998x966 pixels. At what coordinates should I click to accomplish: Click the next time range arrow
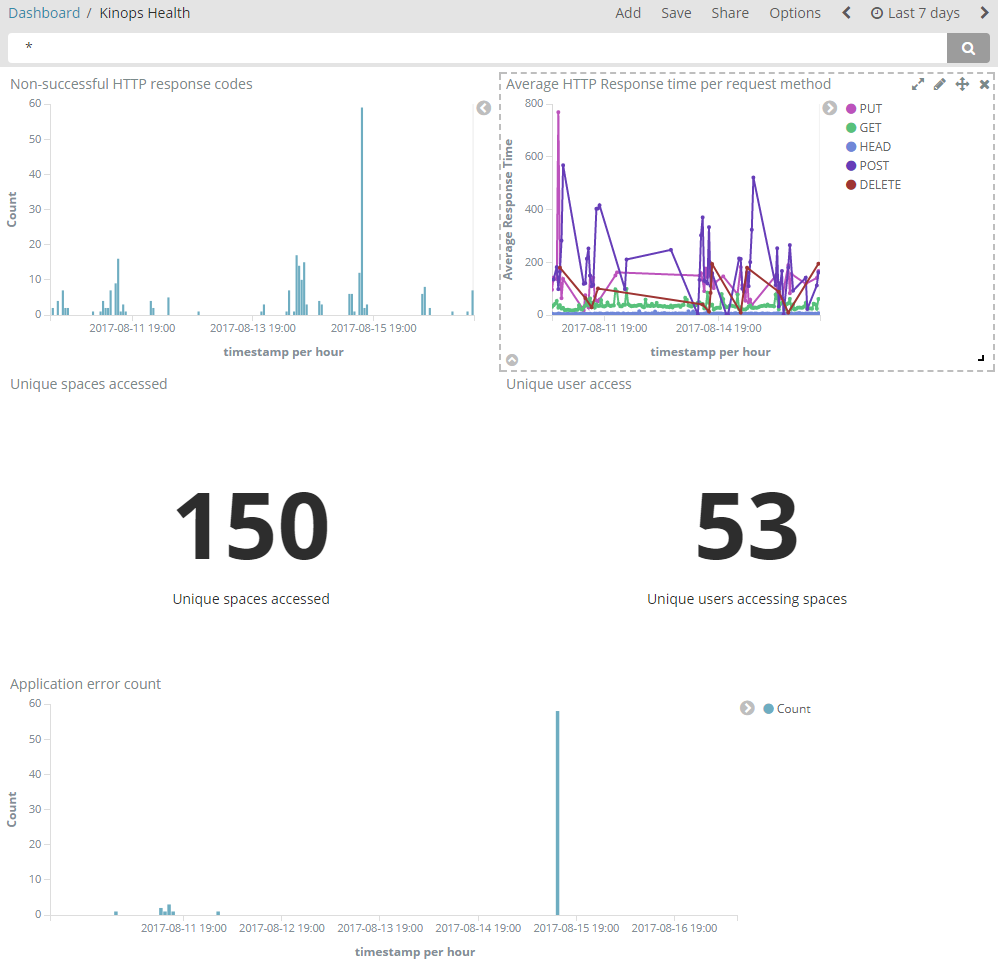click(x=984, y=12)
